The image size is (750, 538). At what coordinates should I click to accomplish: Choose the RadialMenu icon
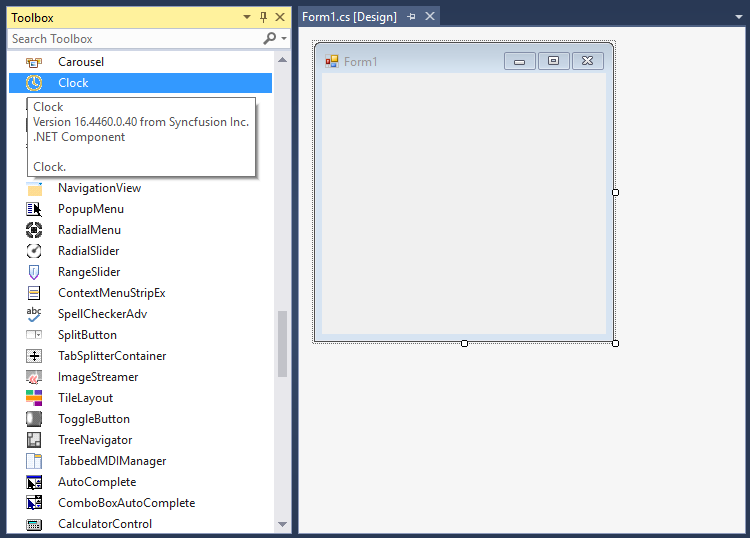coord(34,231)
